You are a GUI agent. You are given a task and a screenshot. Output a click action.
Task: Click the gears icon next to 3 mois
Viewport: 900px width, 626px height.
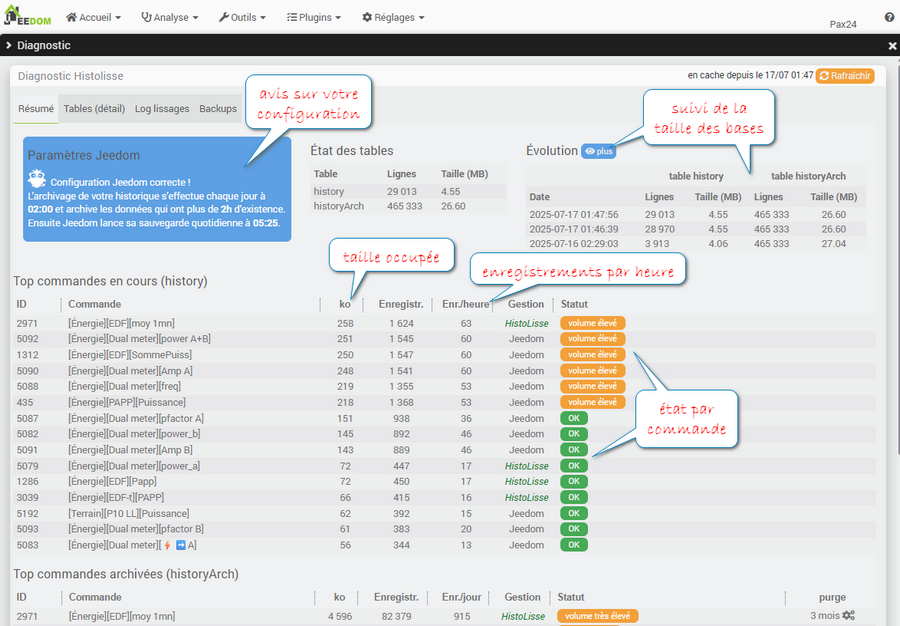tap(848, 615)
